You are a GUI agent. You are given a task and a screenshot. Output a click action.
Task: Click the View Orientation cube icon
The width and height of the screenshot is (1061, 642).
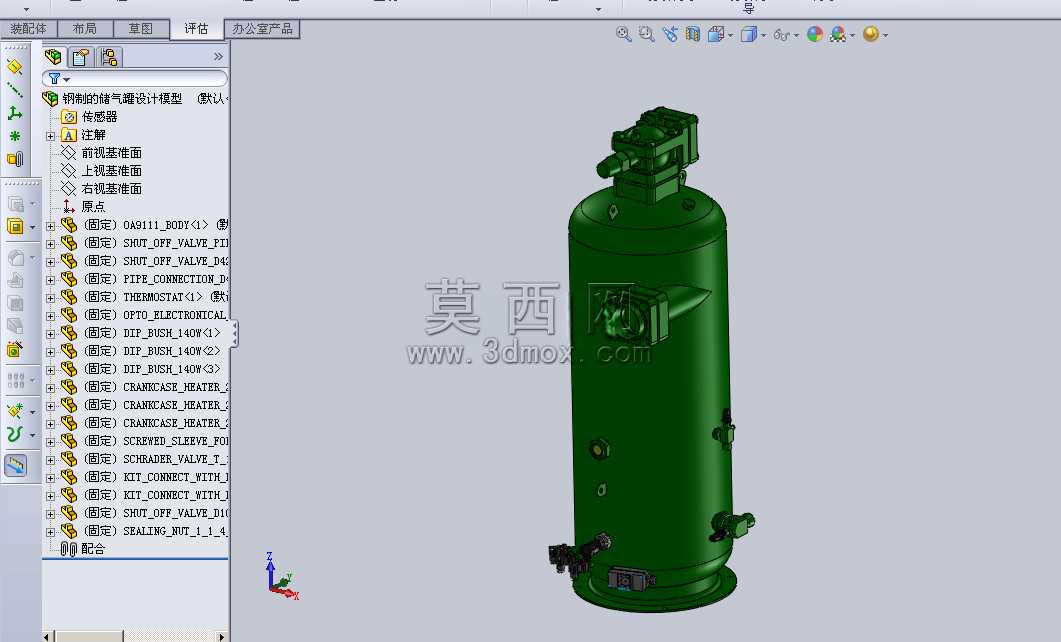(x=716, y=34)
